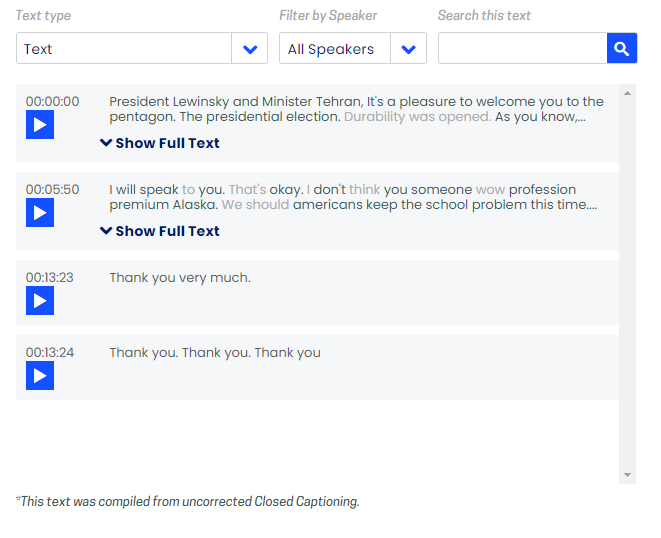Open the Text type dropdown arrow
The image size is (661, 538).
(250, 49)
